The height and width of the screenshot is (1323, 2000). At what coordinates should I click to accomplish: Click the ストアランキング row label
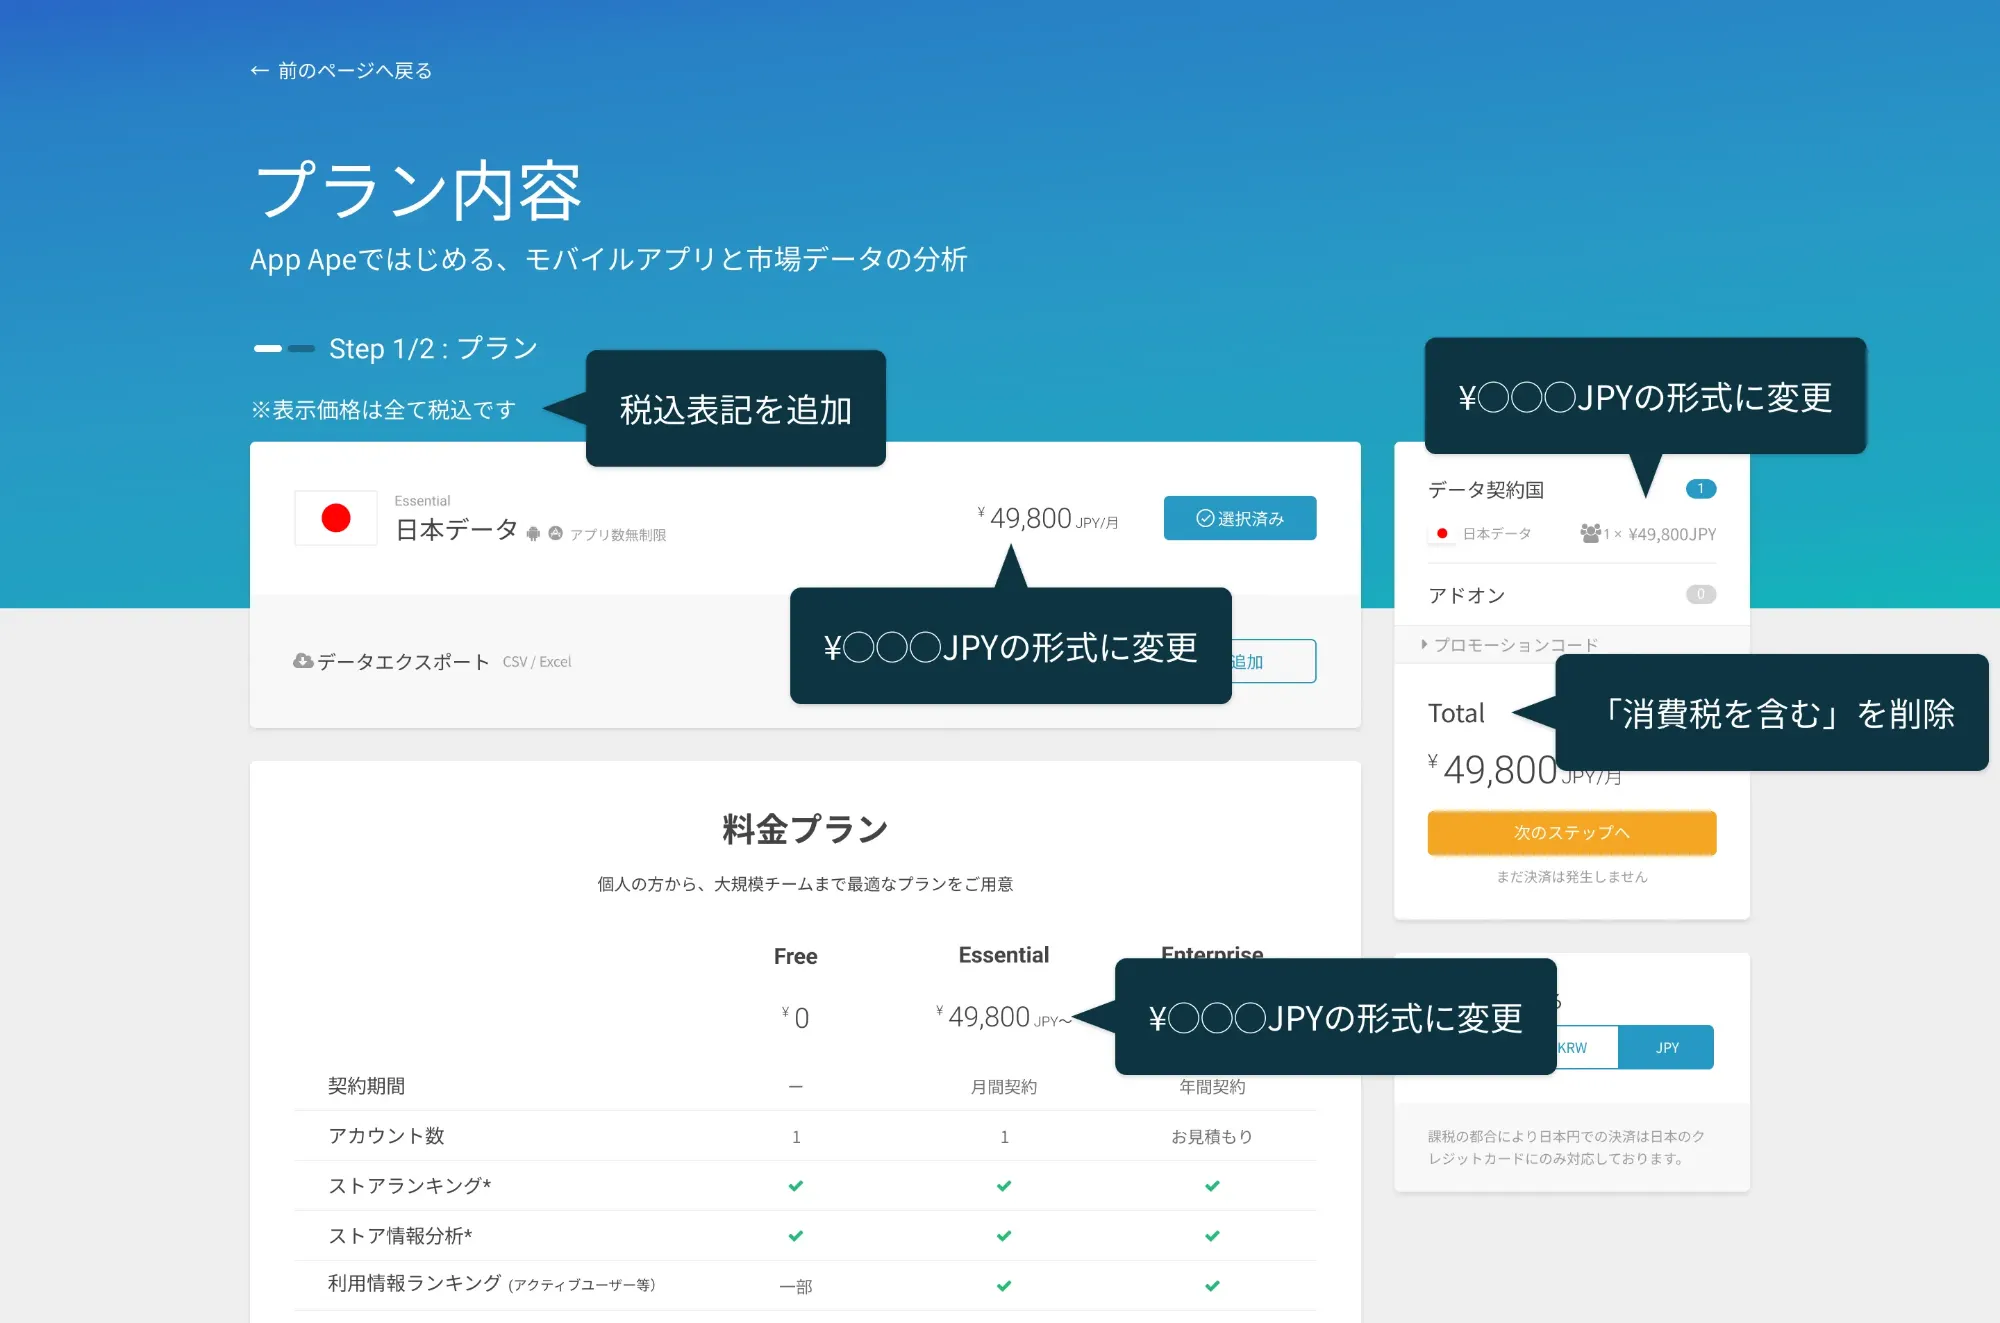tap(409, 1185)
